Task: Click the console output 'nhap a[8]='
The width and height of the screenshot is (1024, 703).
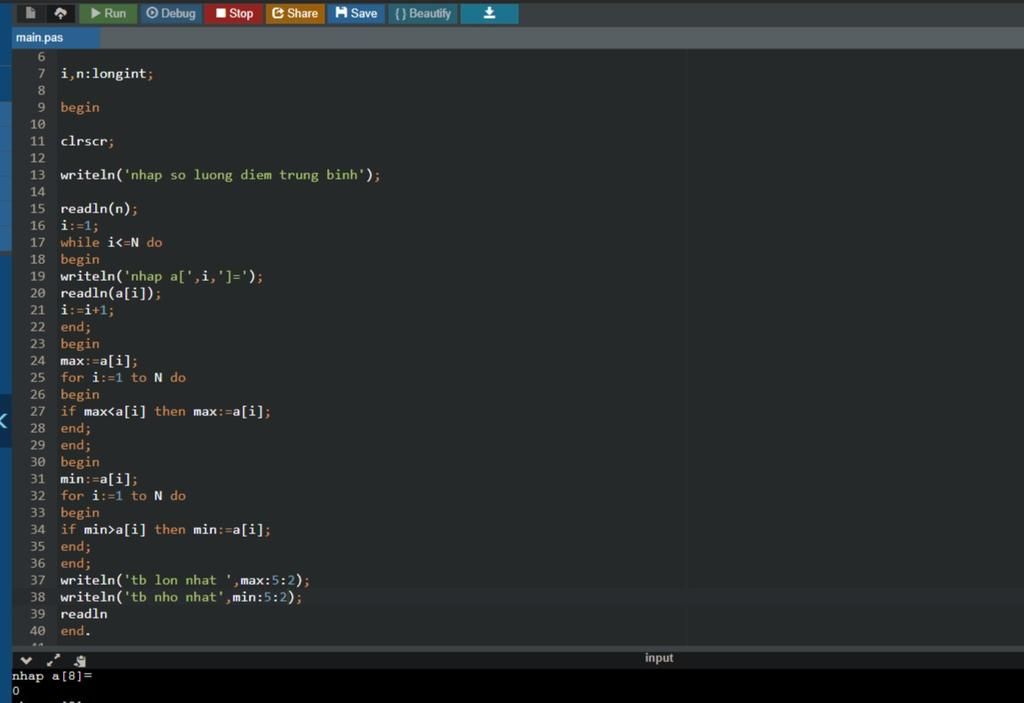Action: coord(52,676)
